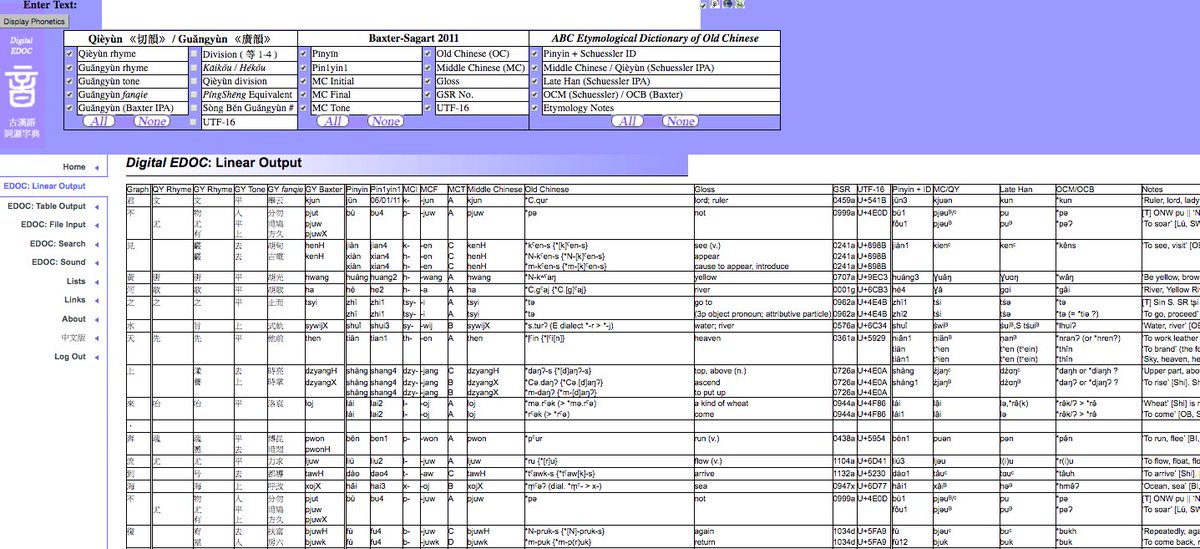Toggle UTF-16 checkbox in Baxter-Sagart section

click(x=429, y=107)
